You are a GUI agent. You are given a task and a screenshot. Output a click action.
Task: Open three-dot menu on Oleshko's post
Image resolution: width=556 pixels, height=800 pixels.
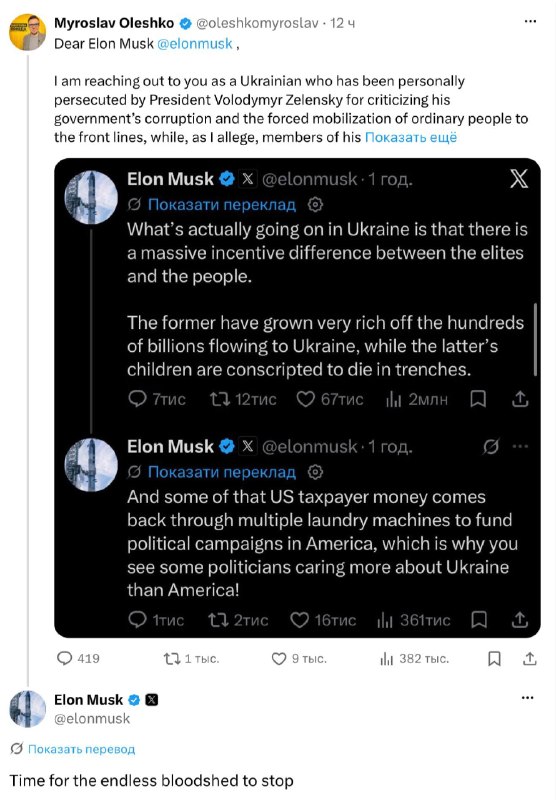(530, 21)
